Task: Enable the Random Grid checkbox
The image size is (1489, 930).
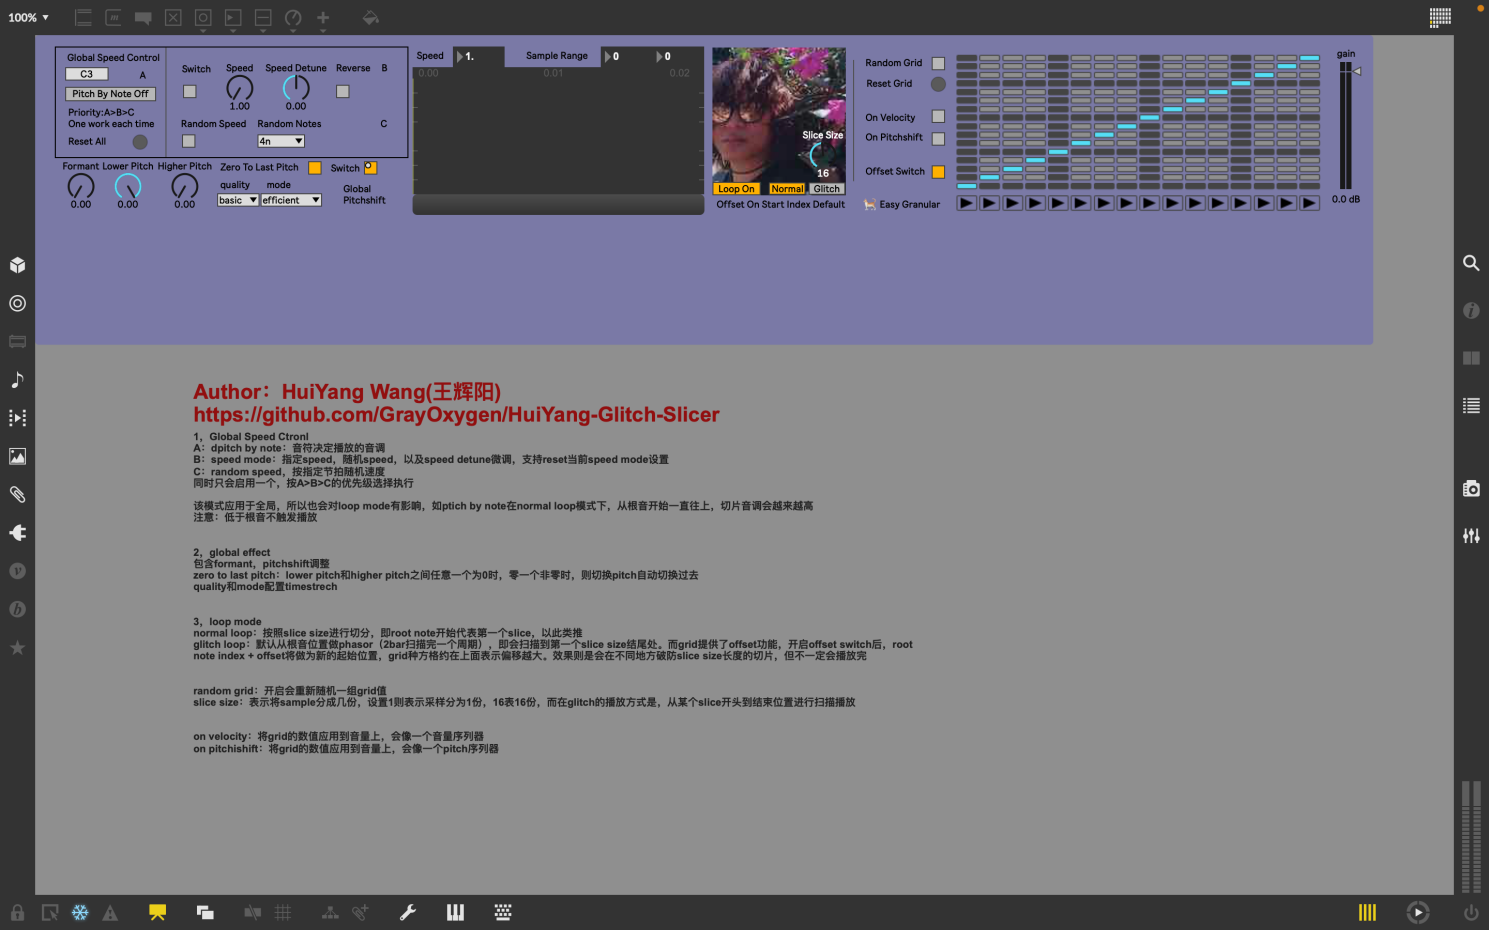Action: (x=938, y=63)
